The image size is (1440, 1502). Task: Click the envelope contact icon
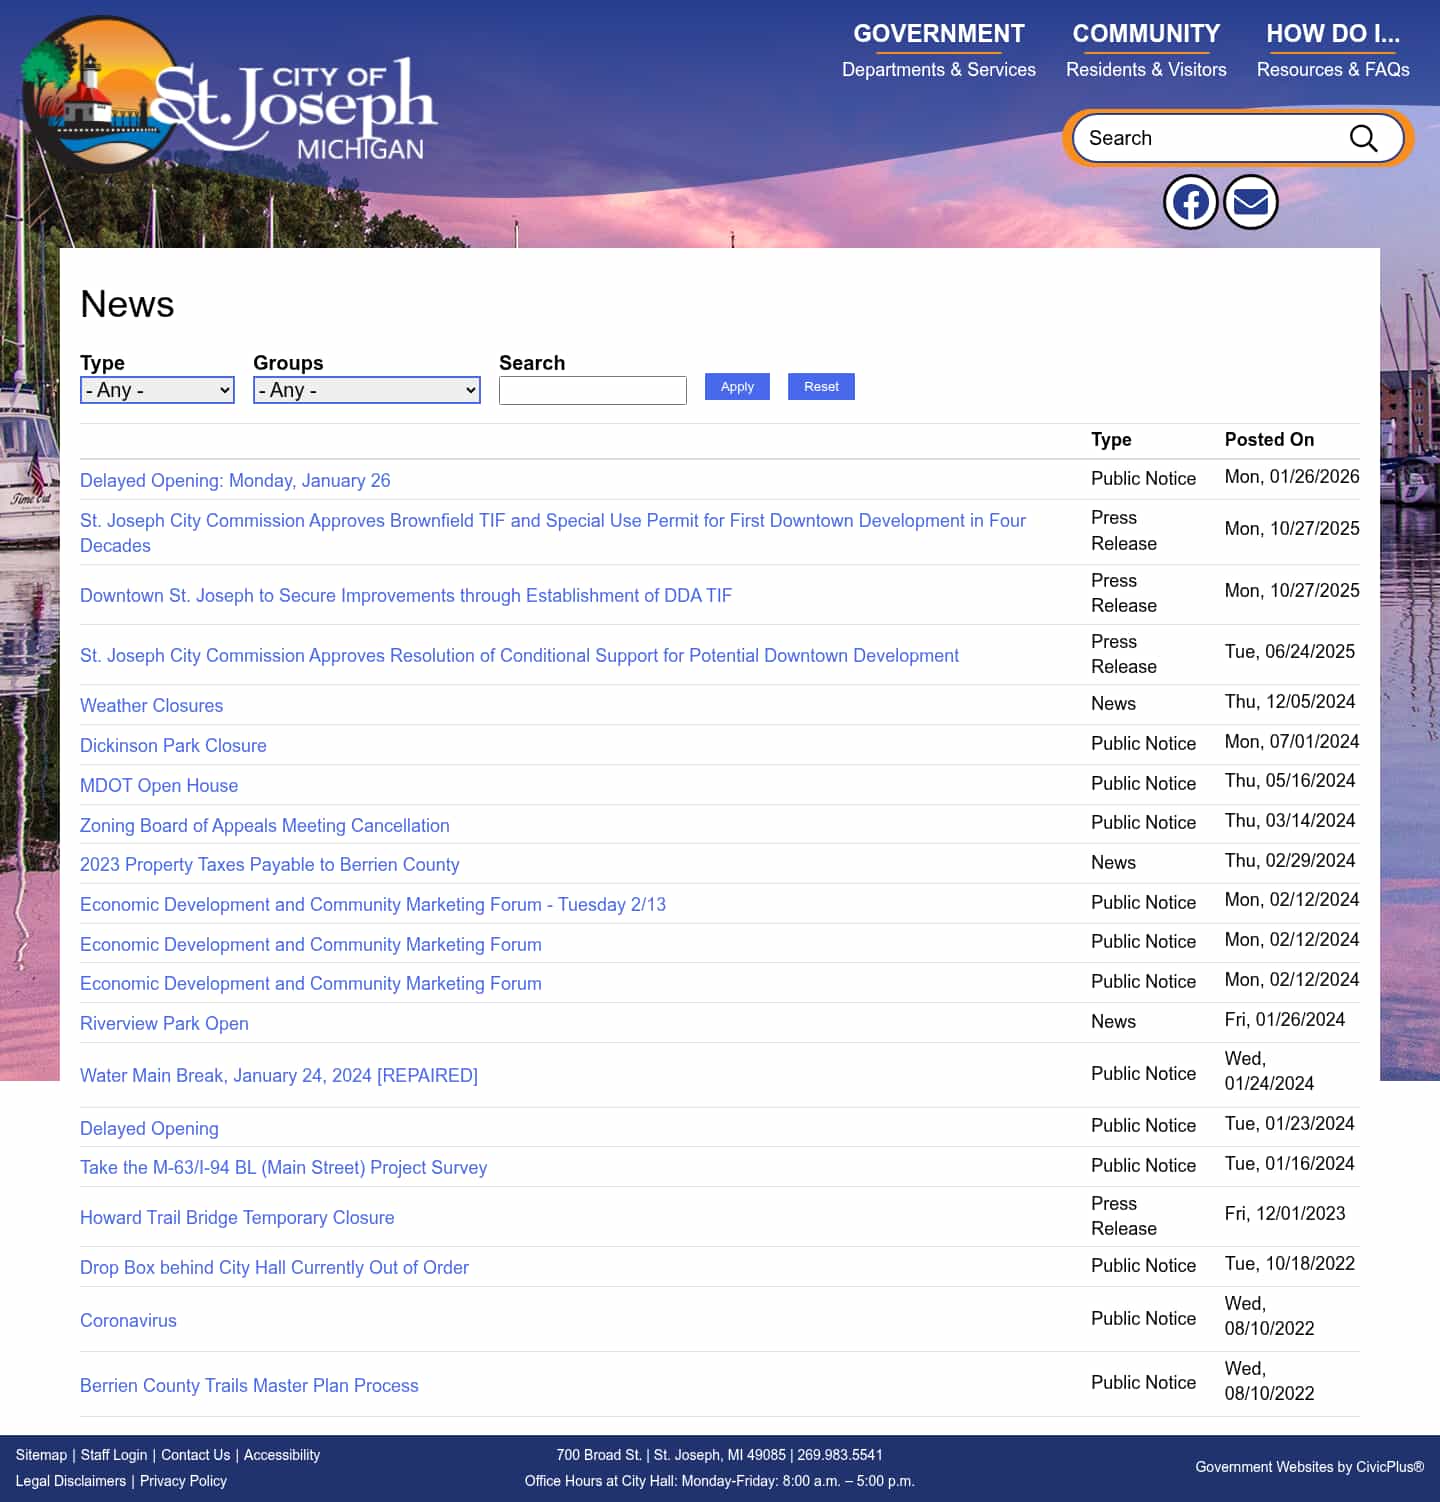point(1250,202)
